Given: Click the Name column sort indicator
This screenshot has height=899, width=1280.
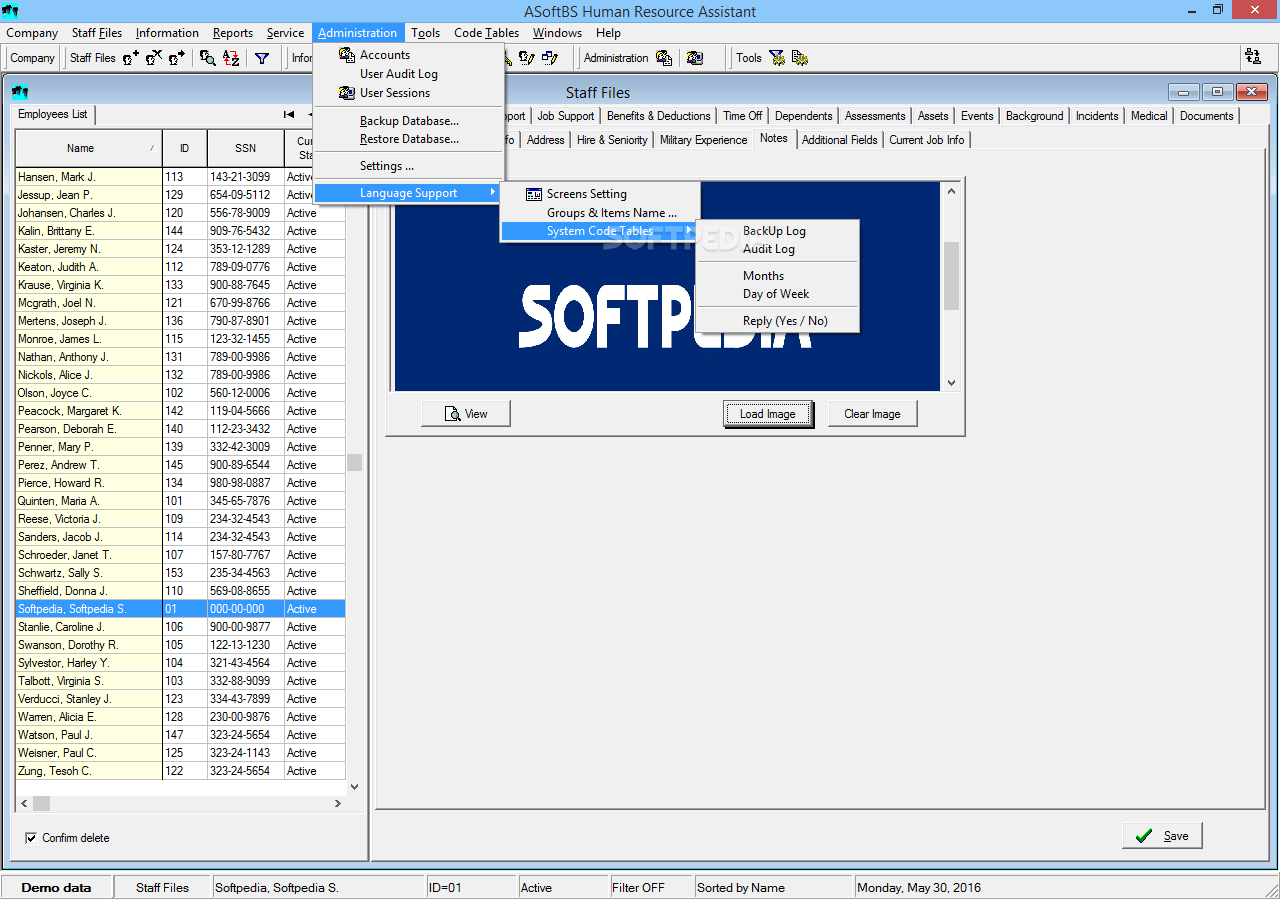Looking at the screenshot, I should [152, 148].
